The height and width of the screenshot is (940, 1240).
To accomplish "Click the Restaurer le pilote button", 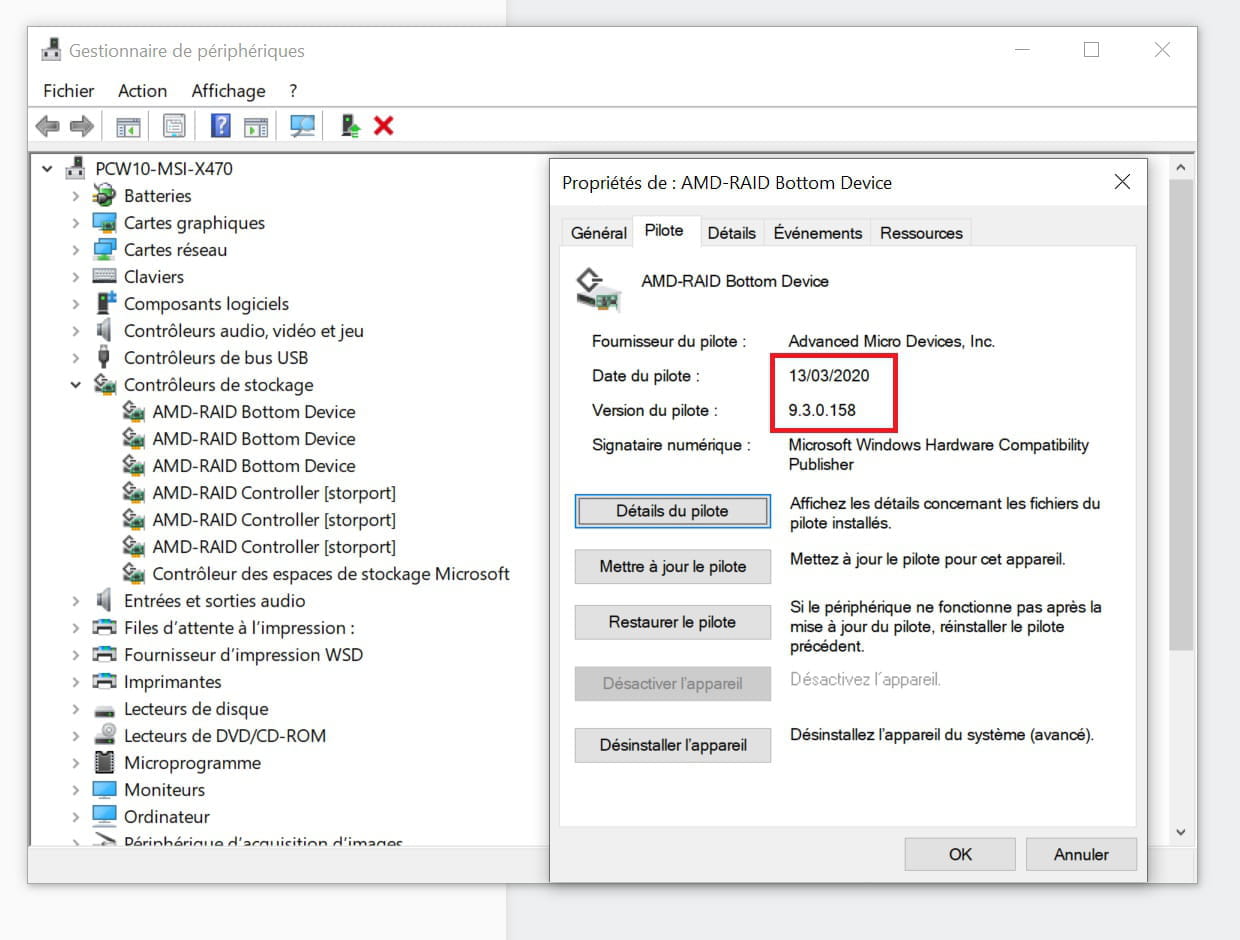I will (x=673, y=622).
